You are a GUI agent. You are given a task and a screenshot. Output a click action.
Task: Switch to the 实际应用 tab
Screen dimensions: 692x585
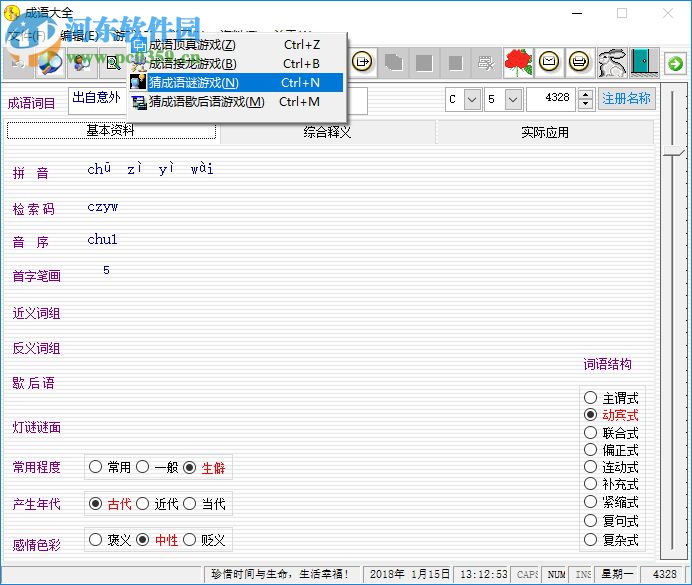click(x=545, y=132)
